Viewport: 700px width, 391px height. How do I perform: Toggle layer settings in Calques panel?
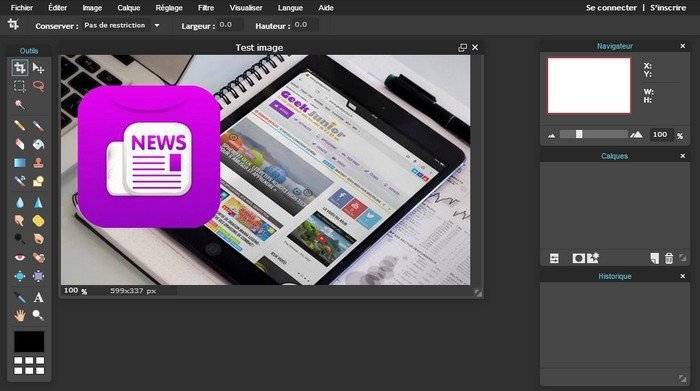point(554,258)
